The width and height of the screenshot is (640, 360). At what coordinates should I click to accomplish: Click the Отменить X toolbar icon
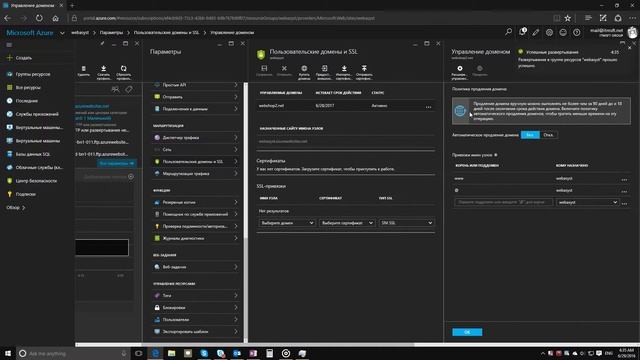284,68
